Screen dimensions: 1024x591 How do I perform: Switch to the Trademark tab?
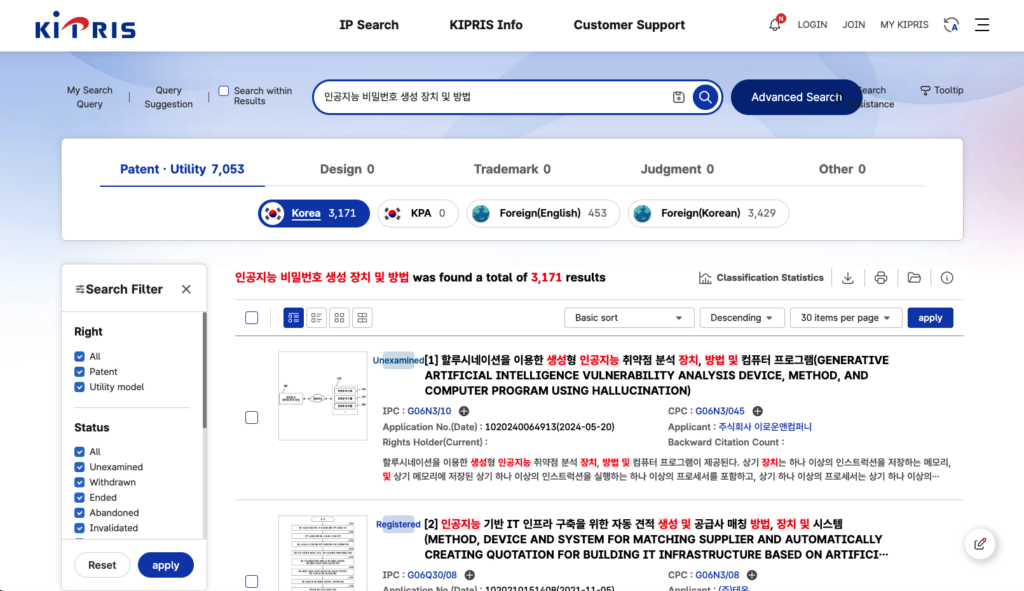pos(511,169)
